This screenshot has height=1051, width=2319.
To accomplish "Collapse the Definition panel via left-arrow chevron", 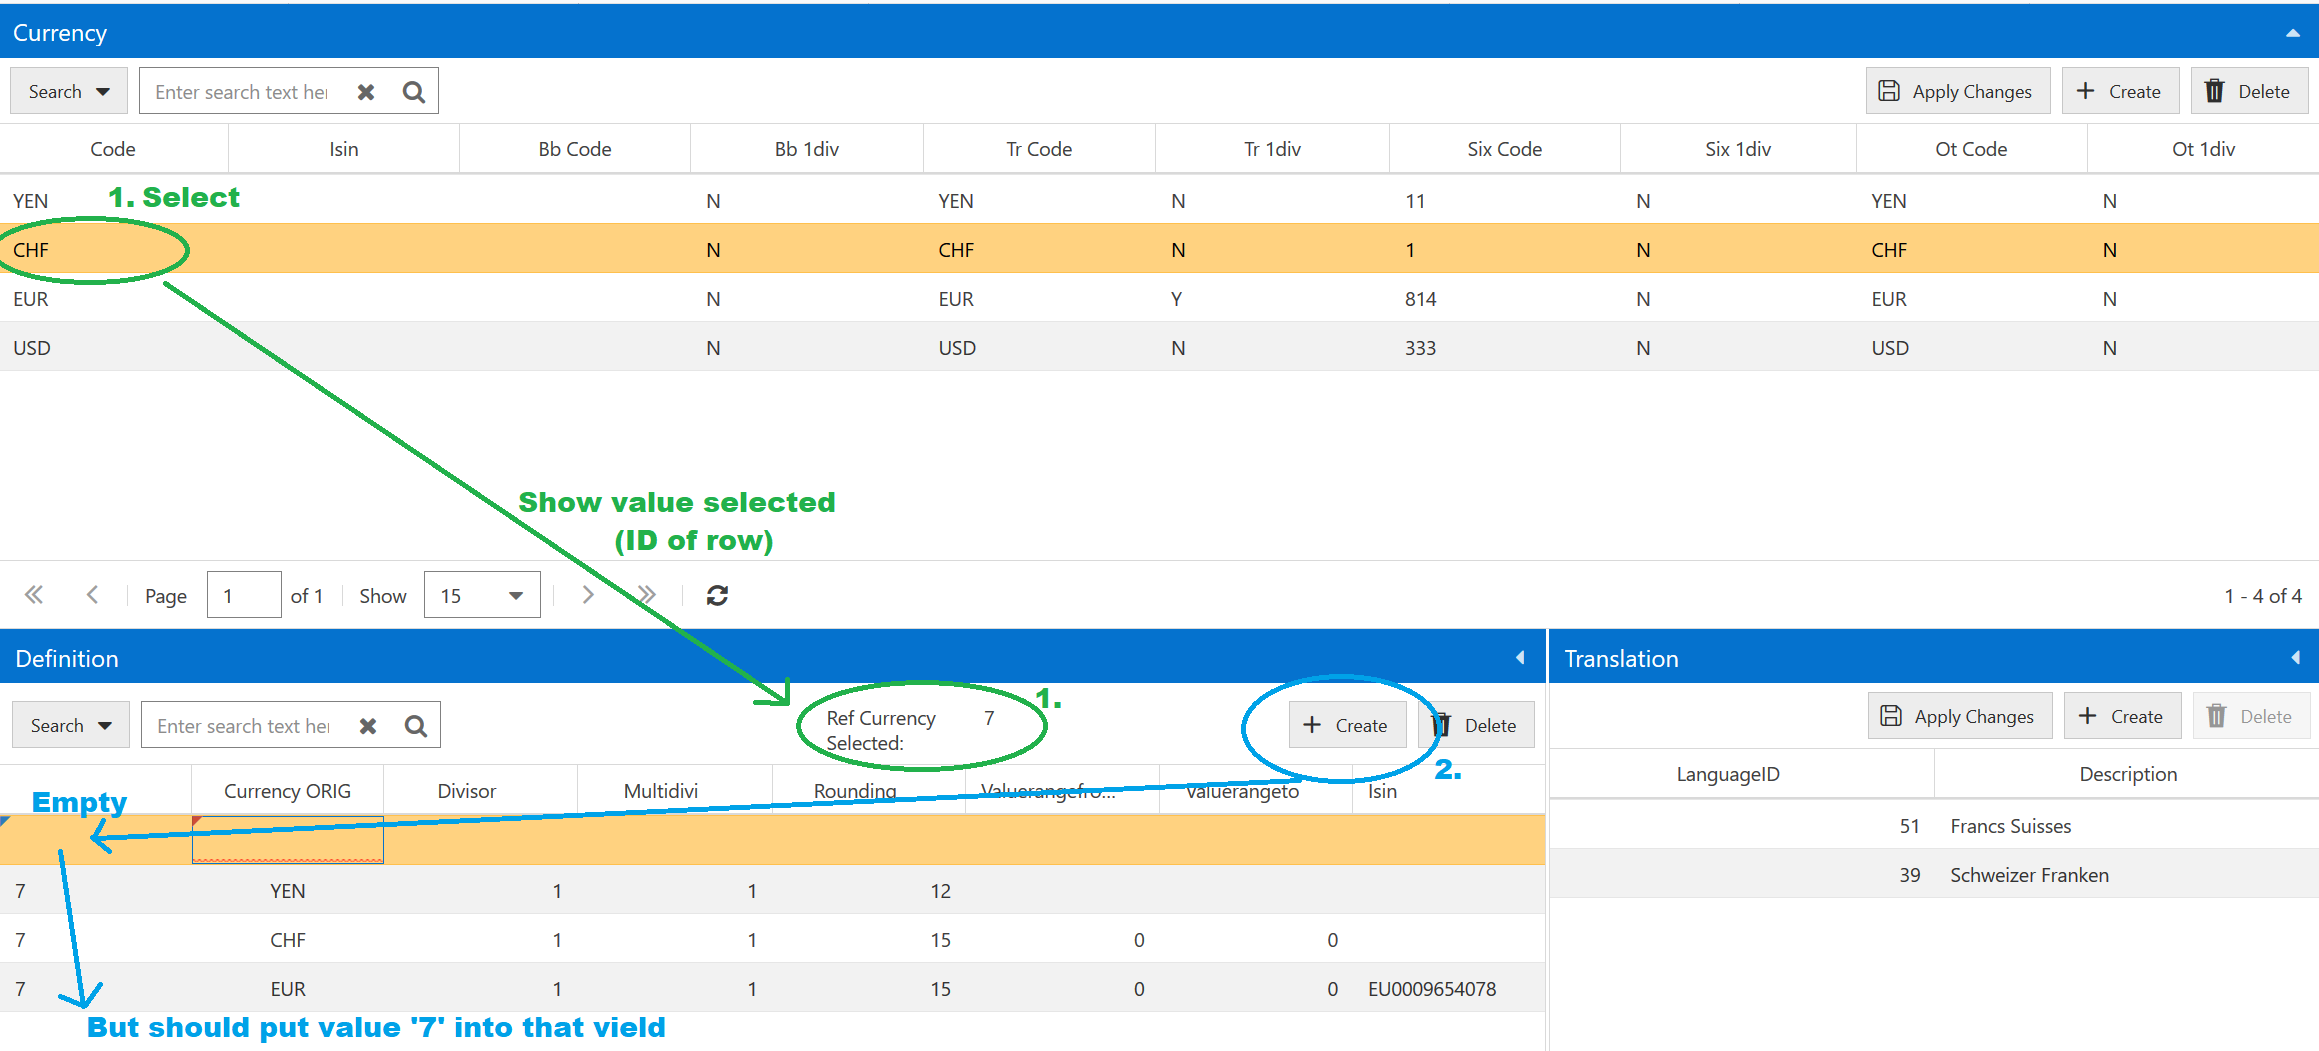I will tap(1521, 657).
